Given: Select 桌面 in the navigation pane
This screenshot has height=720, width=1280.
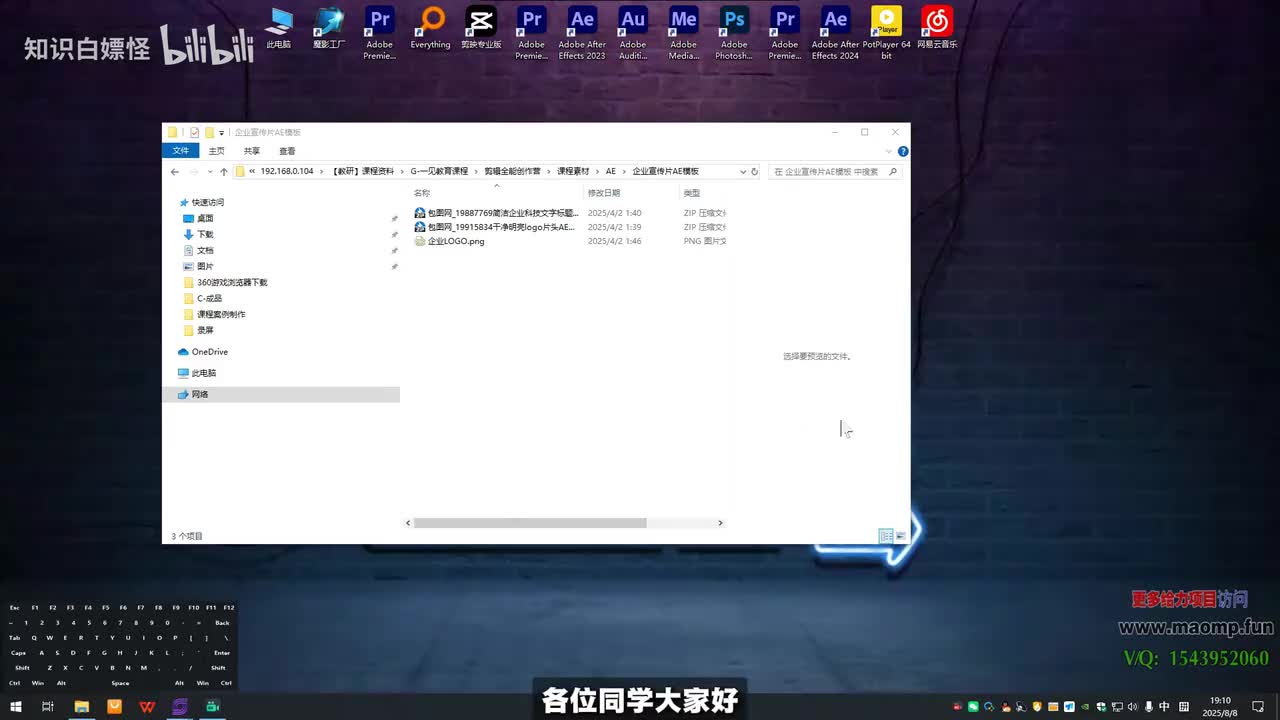Looking at the screenshot, I should click(x=205, y=218).
